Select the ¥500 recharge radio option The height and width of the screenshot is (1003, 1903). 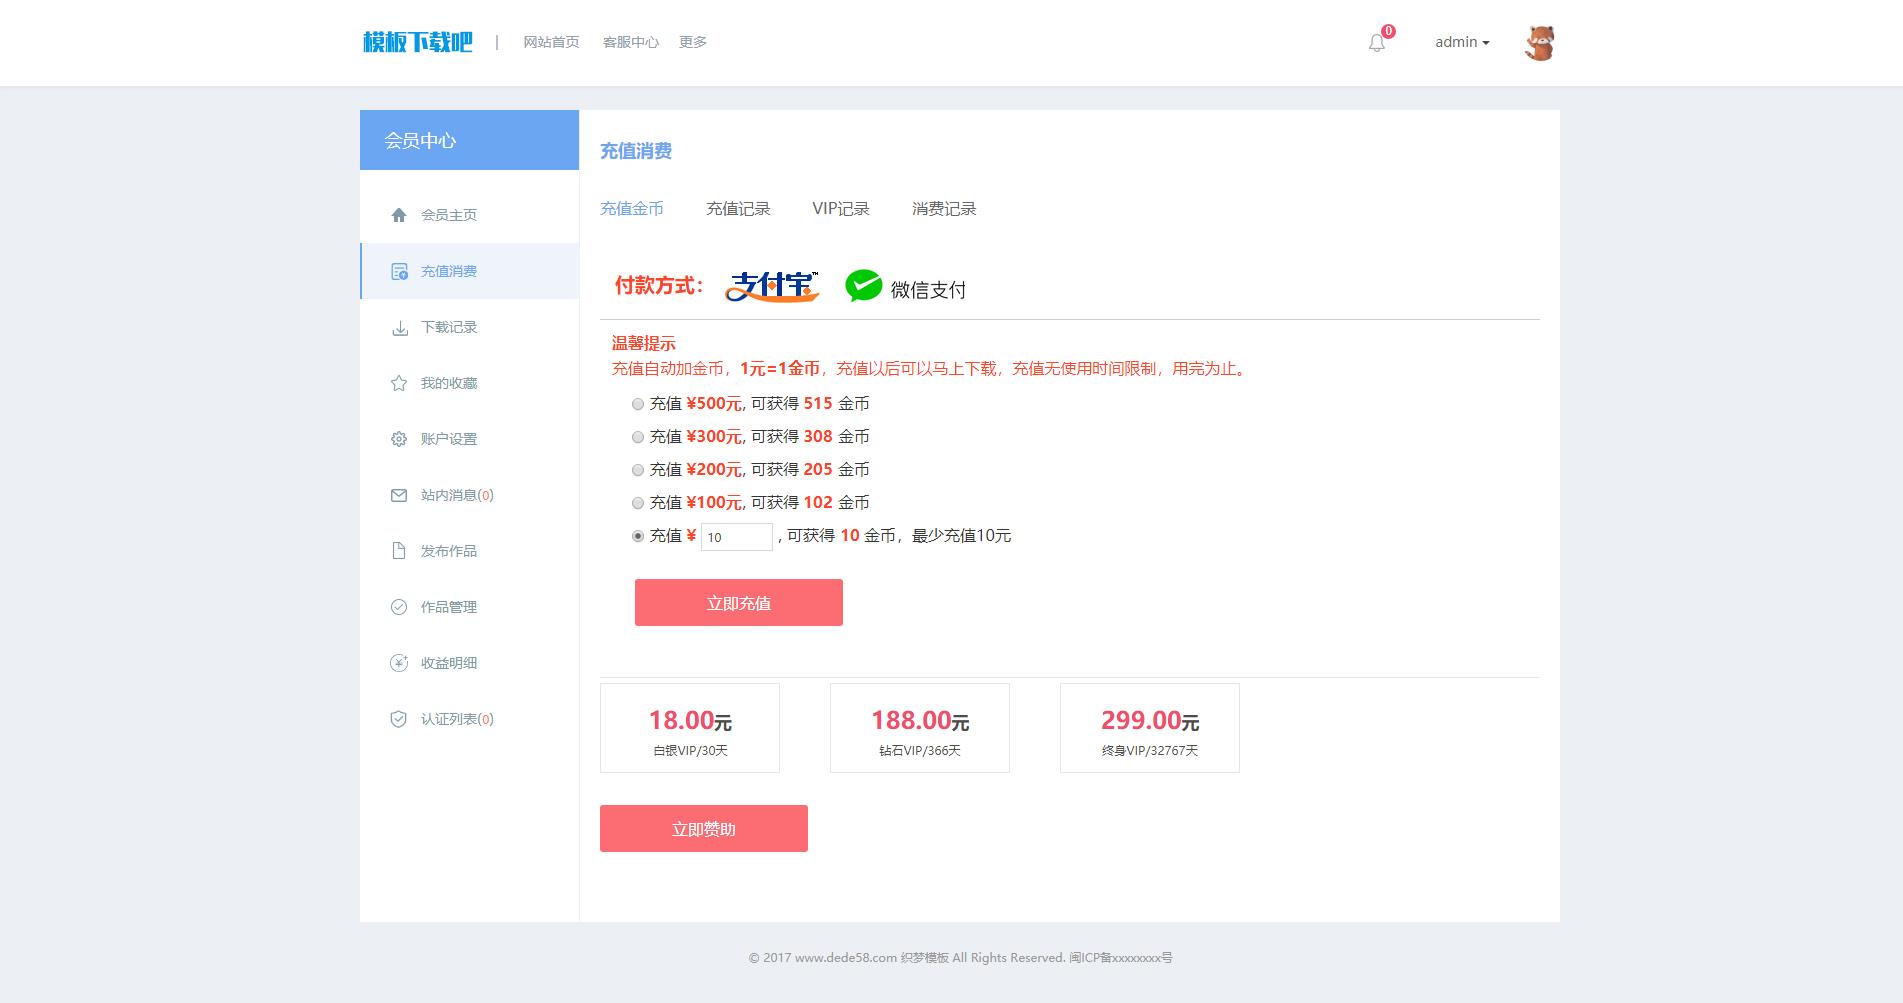click(638, 404)
